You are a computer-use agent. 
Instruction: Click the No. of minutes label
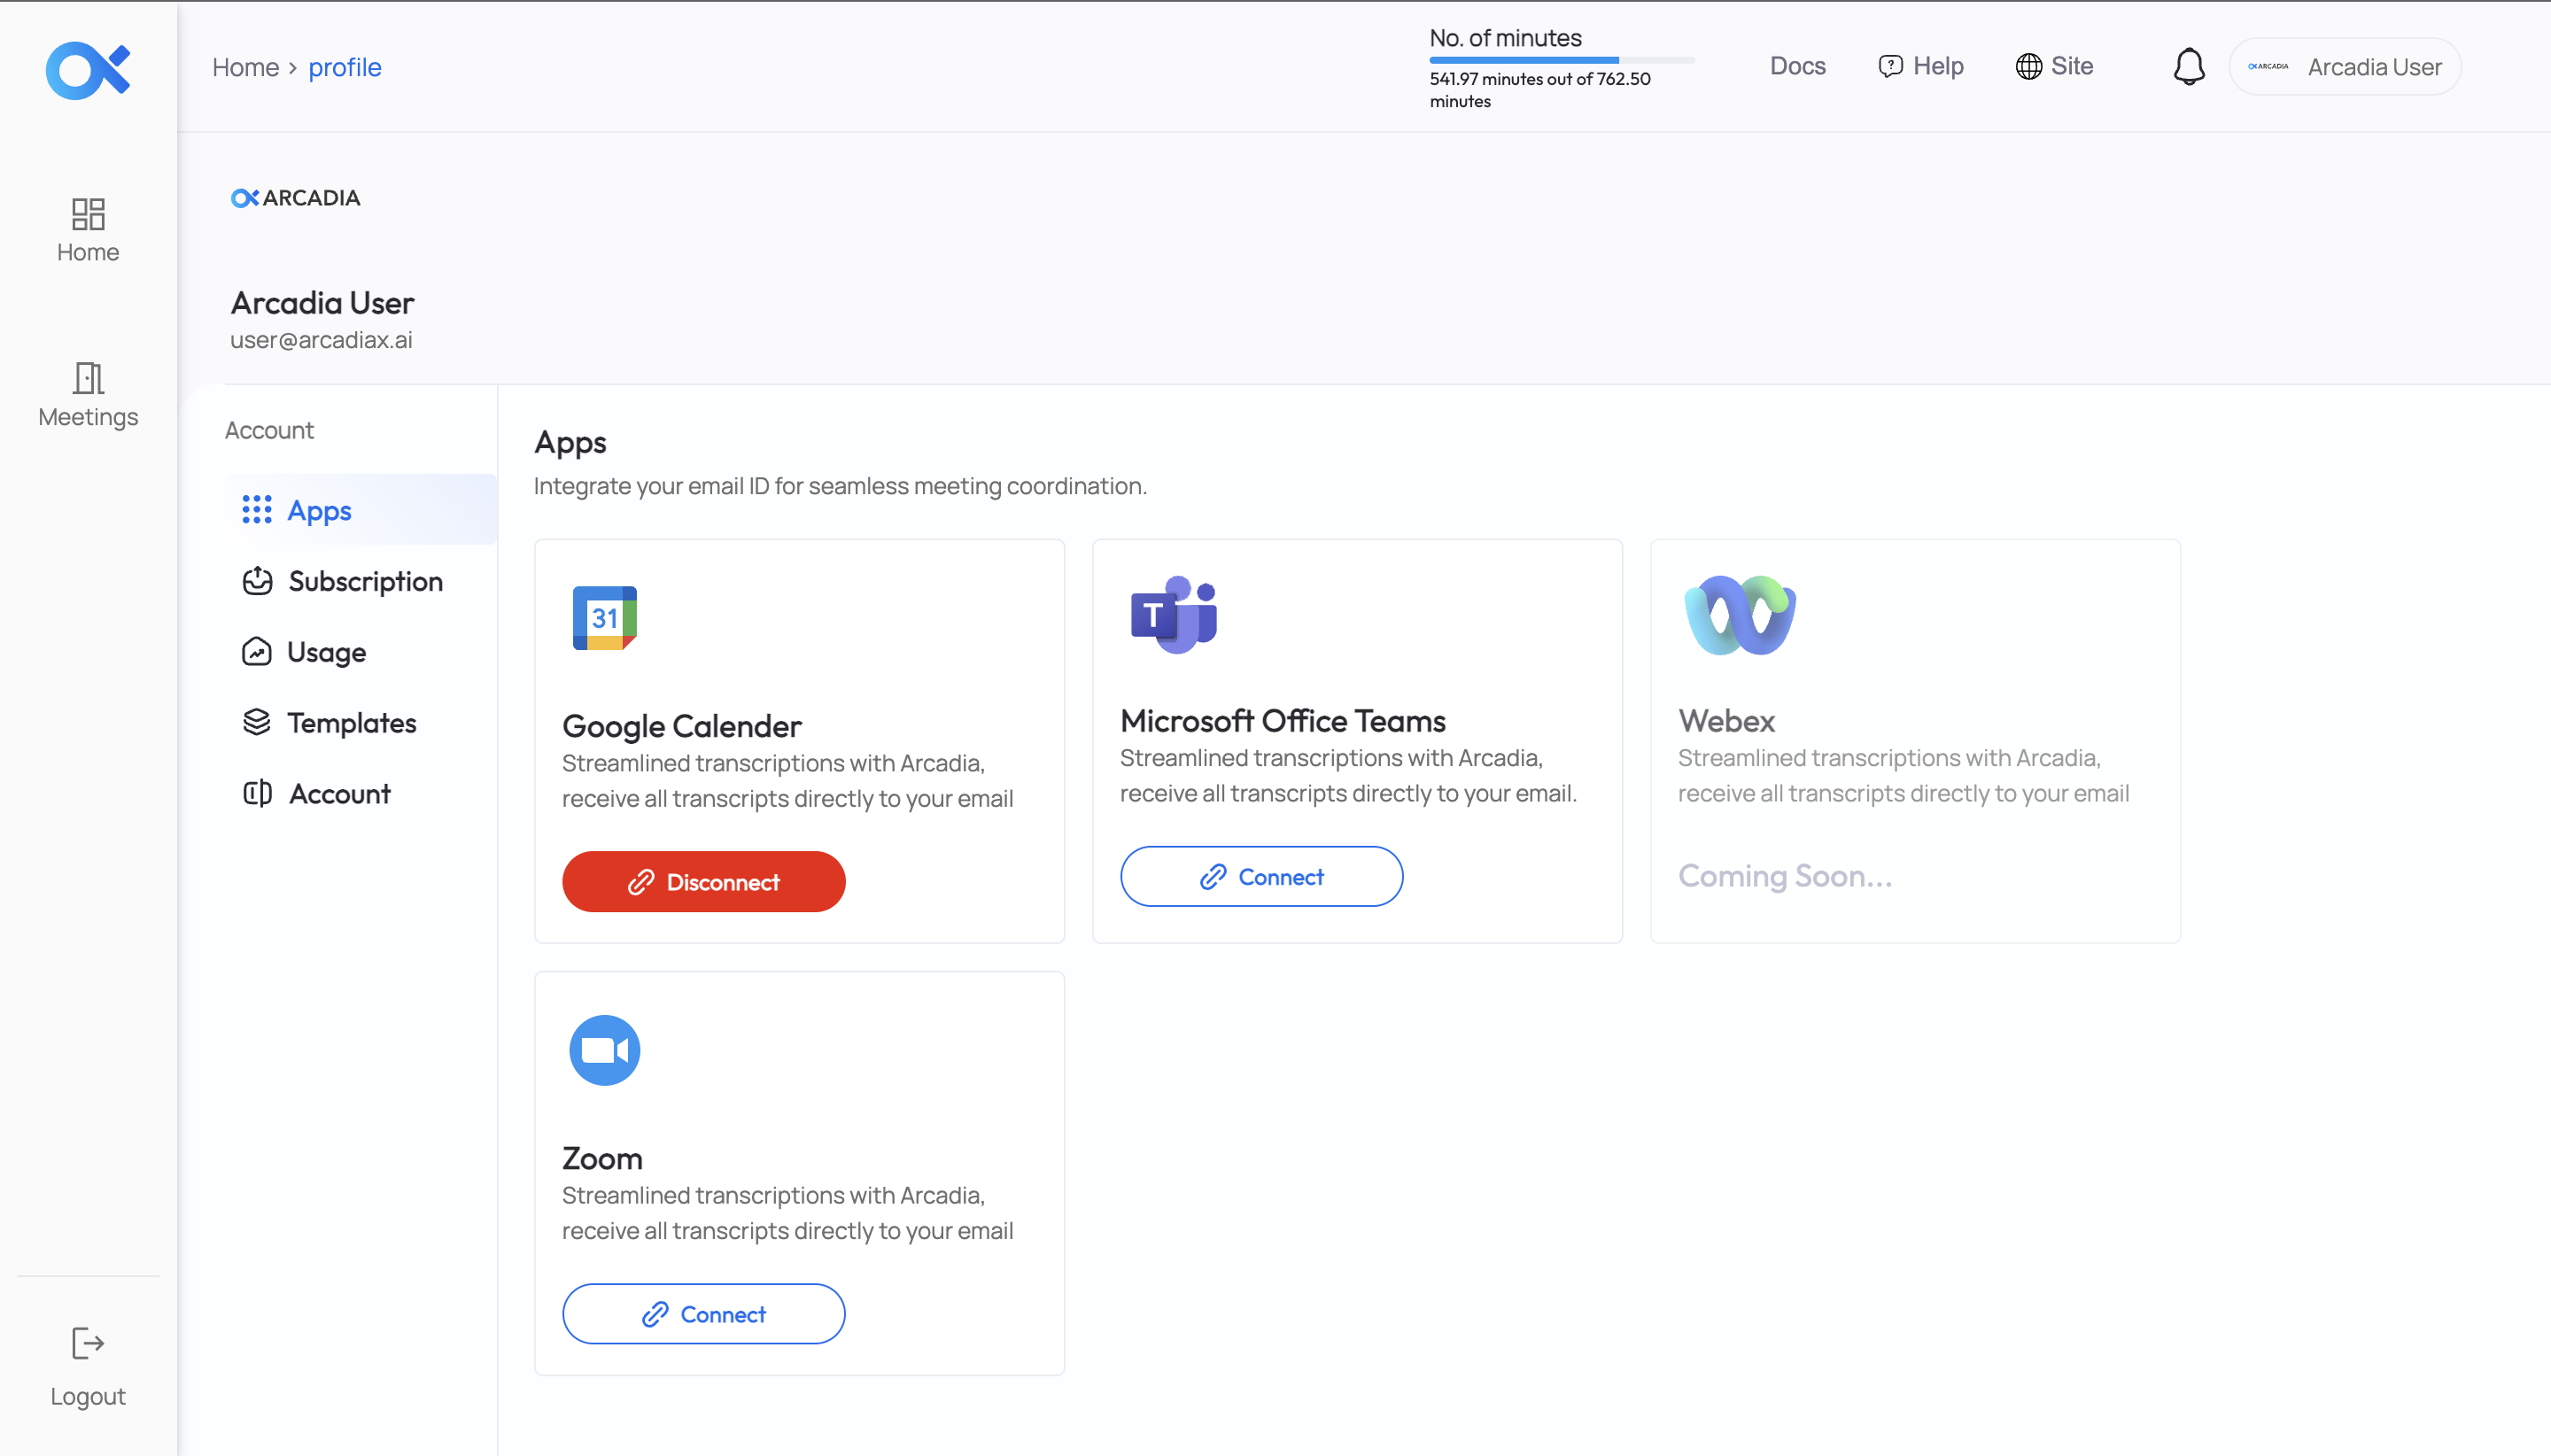point(1506,37)
